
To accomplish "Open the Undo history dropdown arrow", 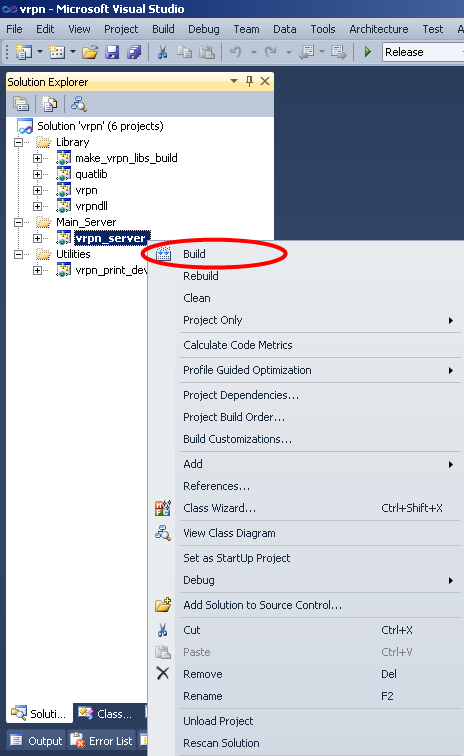I will tap(253, 52).
